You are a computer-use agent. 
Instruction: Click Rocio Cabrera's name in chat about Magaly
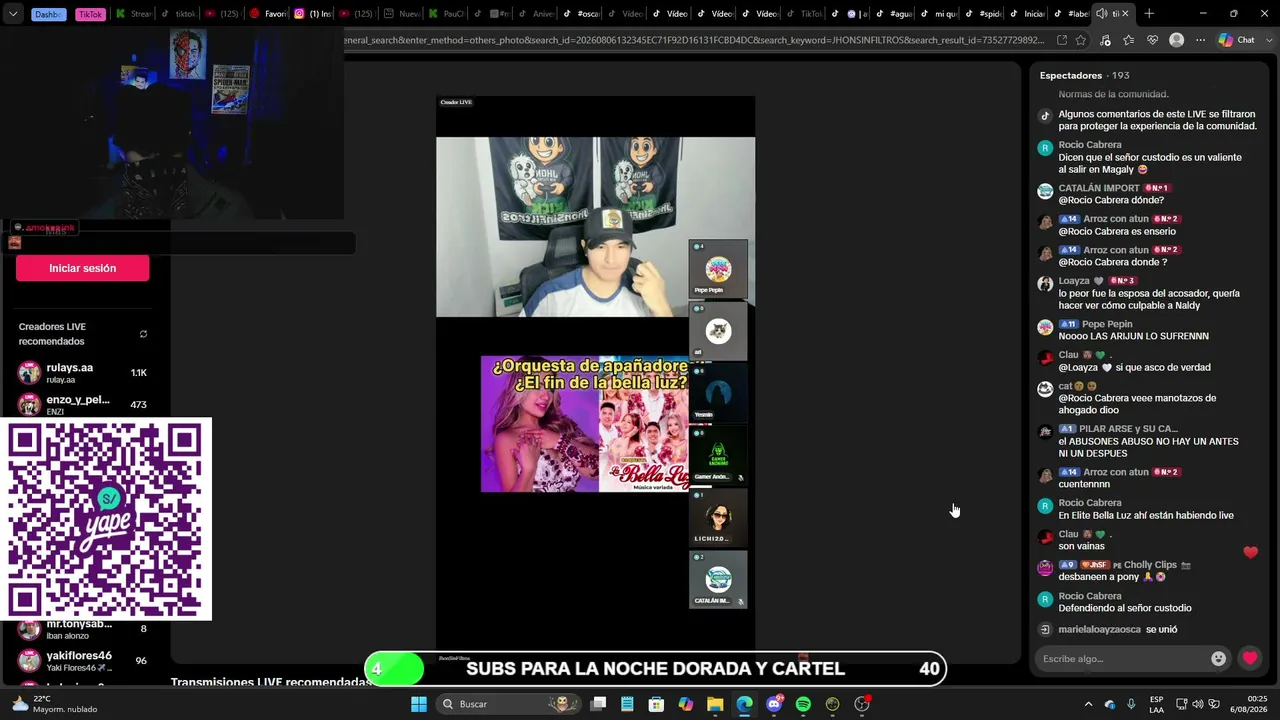click(1090, 145)
